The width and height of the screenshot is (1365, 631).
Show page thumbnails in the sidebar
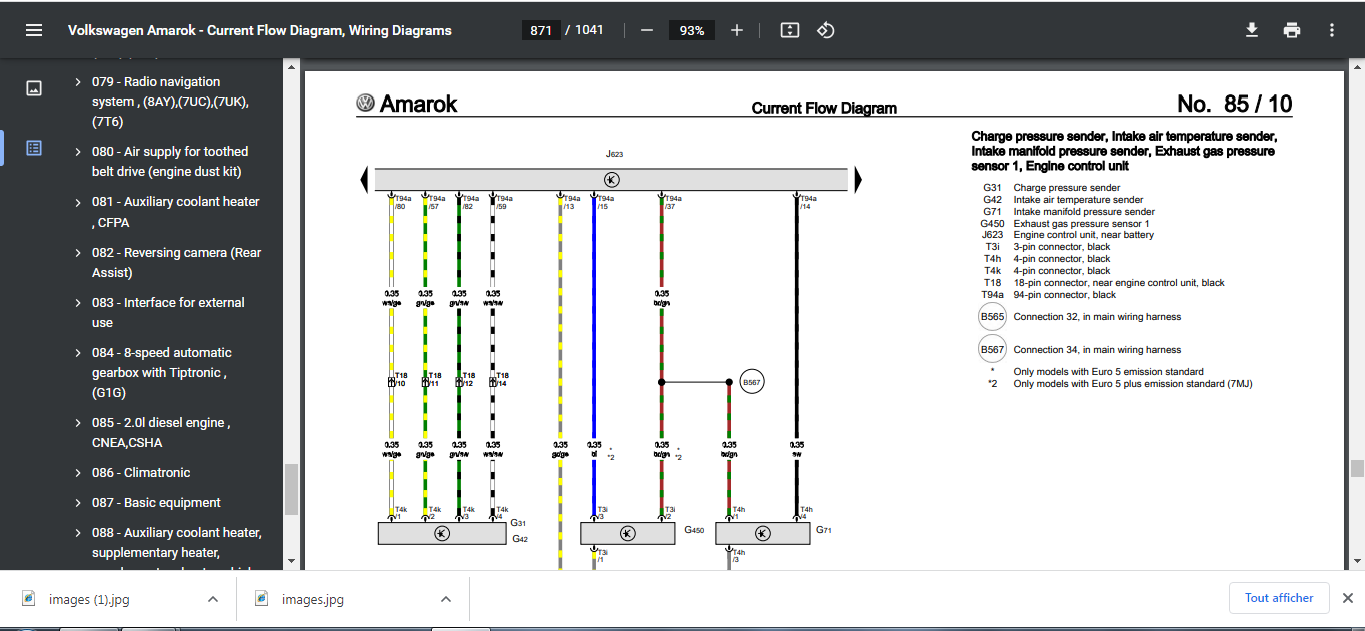click(x=34, y=88)
